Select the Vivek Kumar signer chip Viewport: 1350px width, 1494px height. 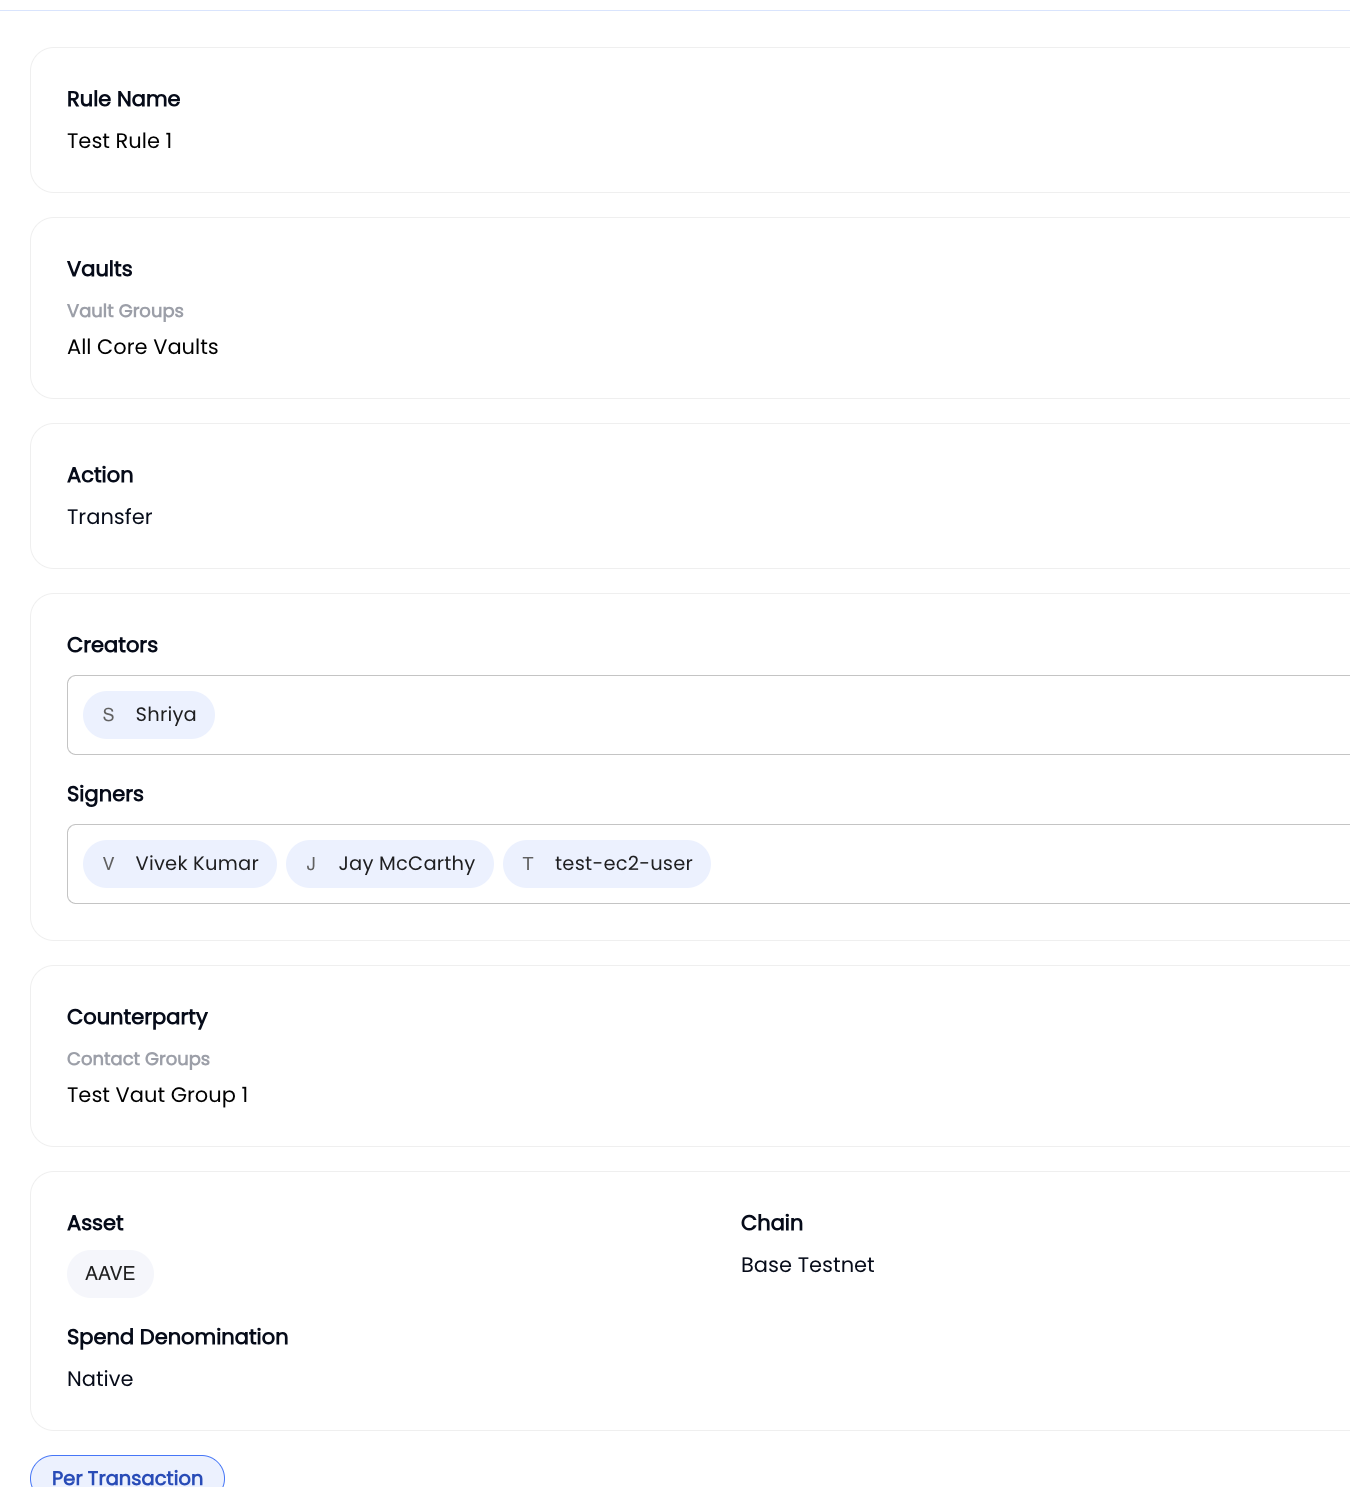point(180,864)
